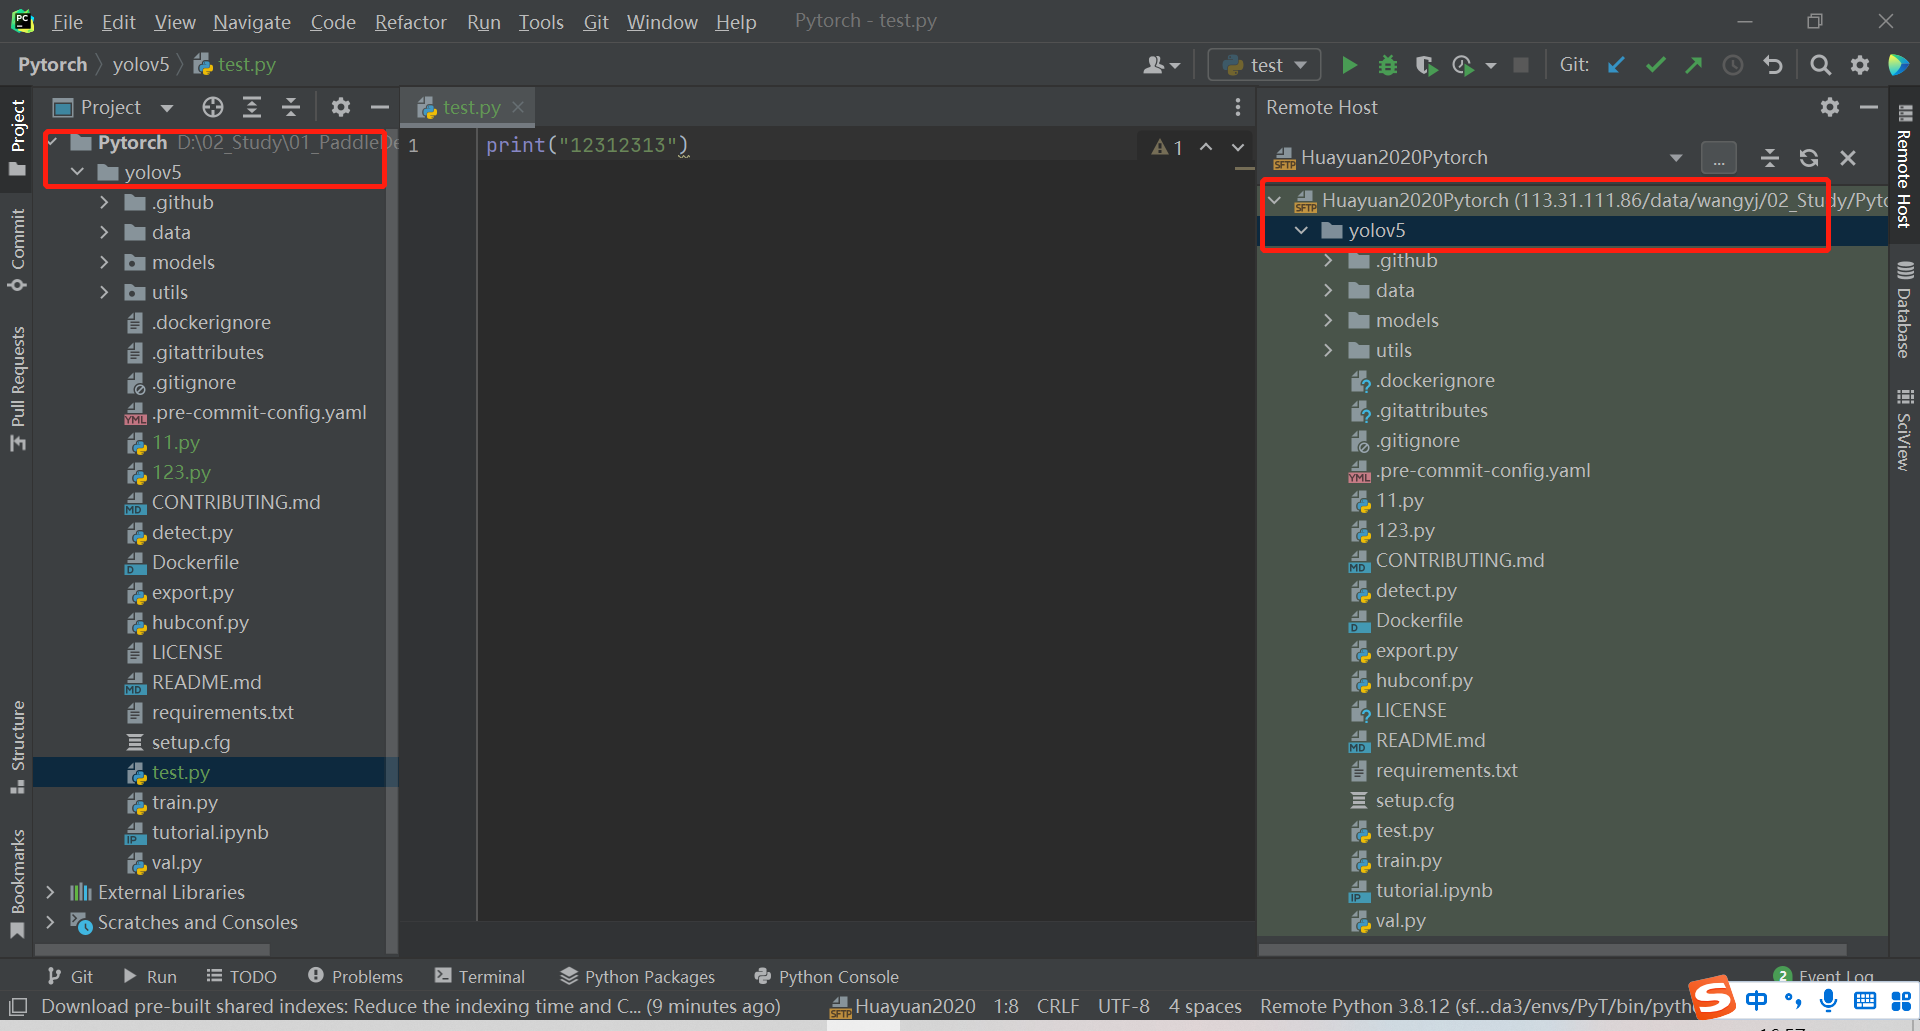Click the Project panel horizontal scrollbar

[x=153, y=949]
